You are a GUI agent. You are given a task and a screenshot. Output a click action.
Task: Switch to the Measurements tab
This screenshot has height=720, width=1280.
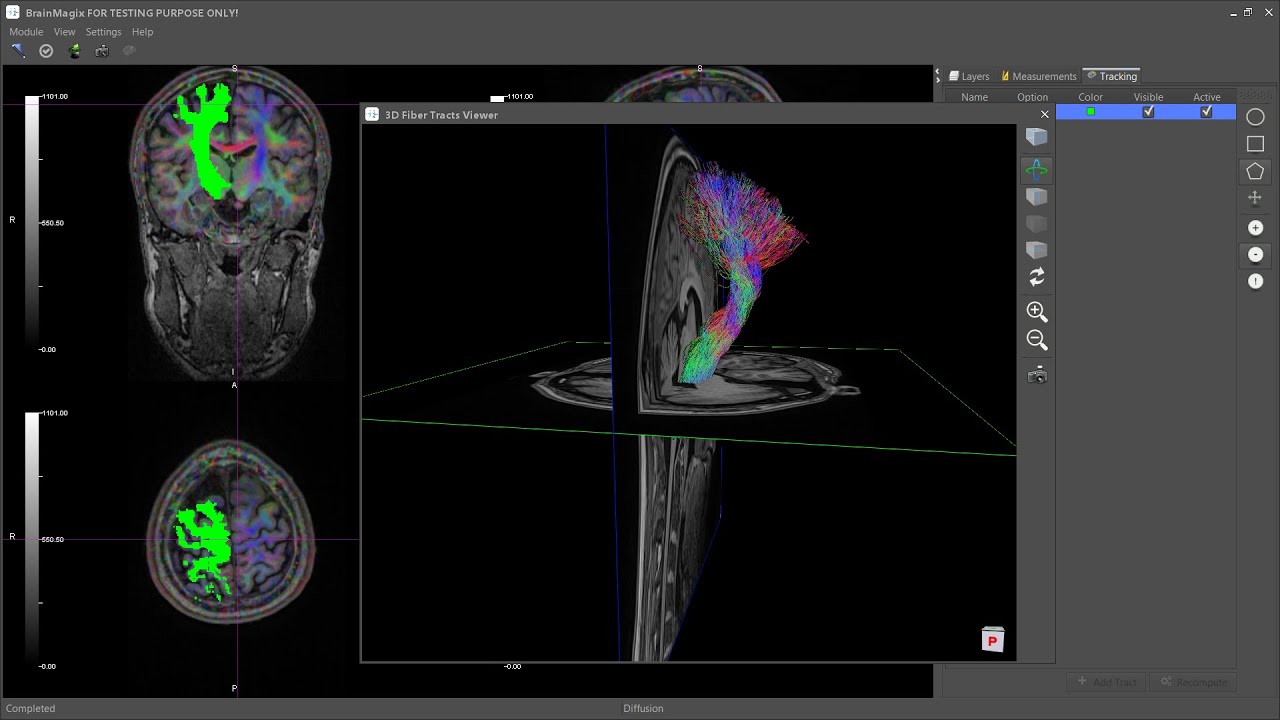pyautogui.click(x=1038, y=76)
